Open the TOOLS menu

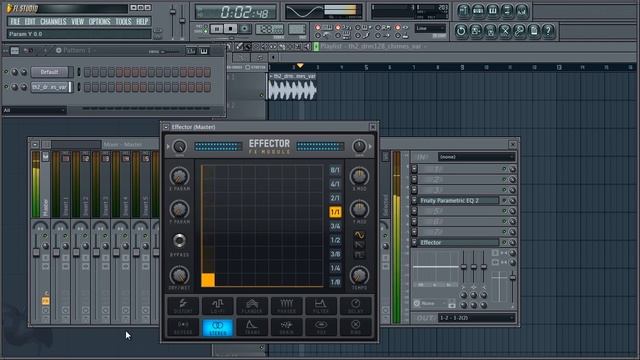123,21
